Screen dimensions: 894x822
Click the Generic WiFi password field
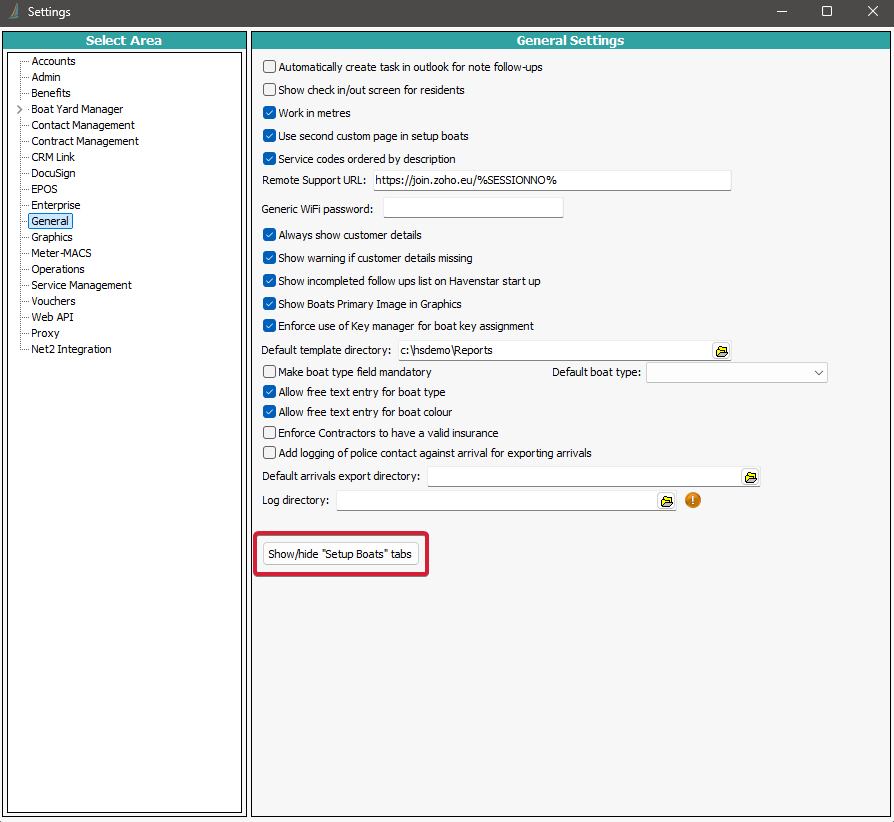[473, 209]
